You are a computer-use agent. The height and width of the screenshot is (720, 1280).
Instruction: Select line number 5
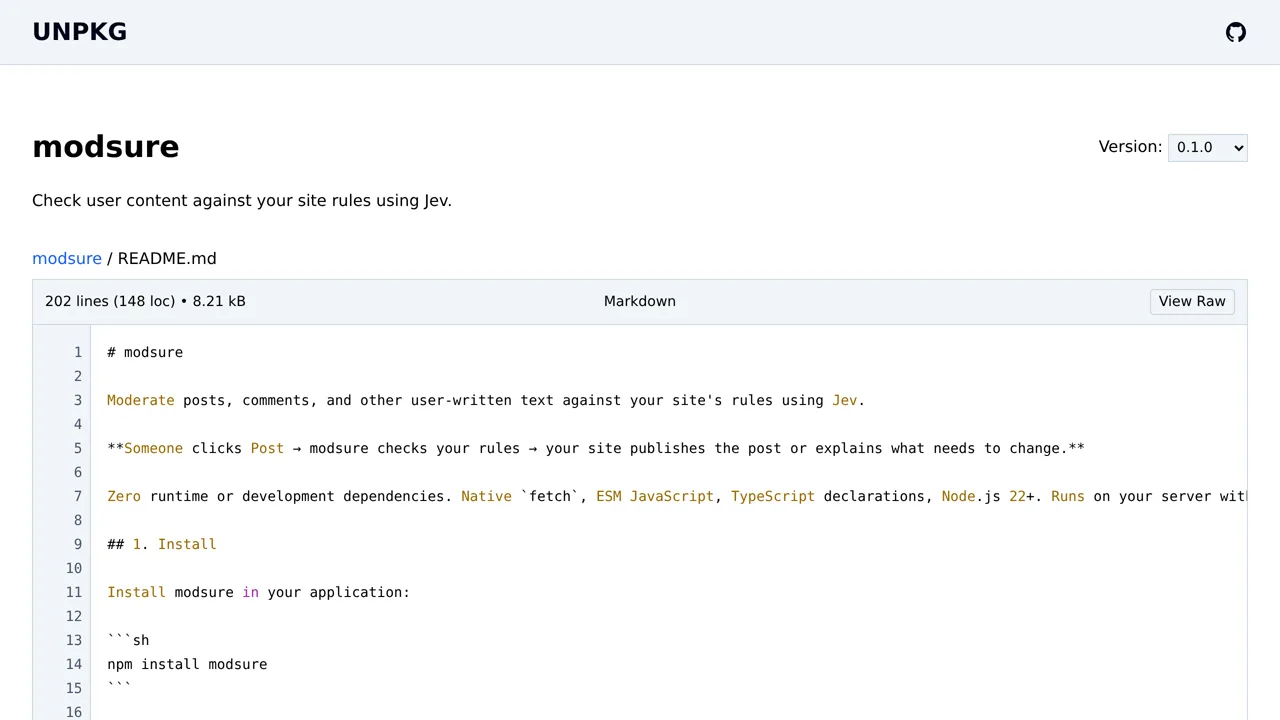(x=78, y=448)
